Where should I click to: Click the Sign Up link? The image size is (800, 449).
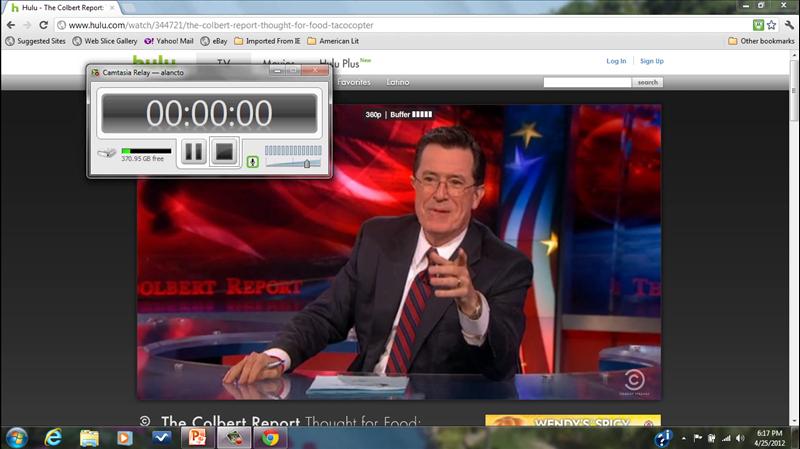pos(652,61)
